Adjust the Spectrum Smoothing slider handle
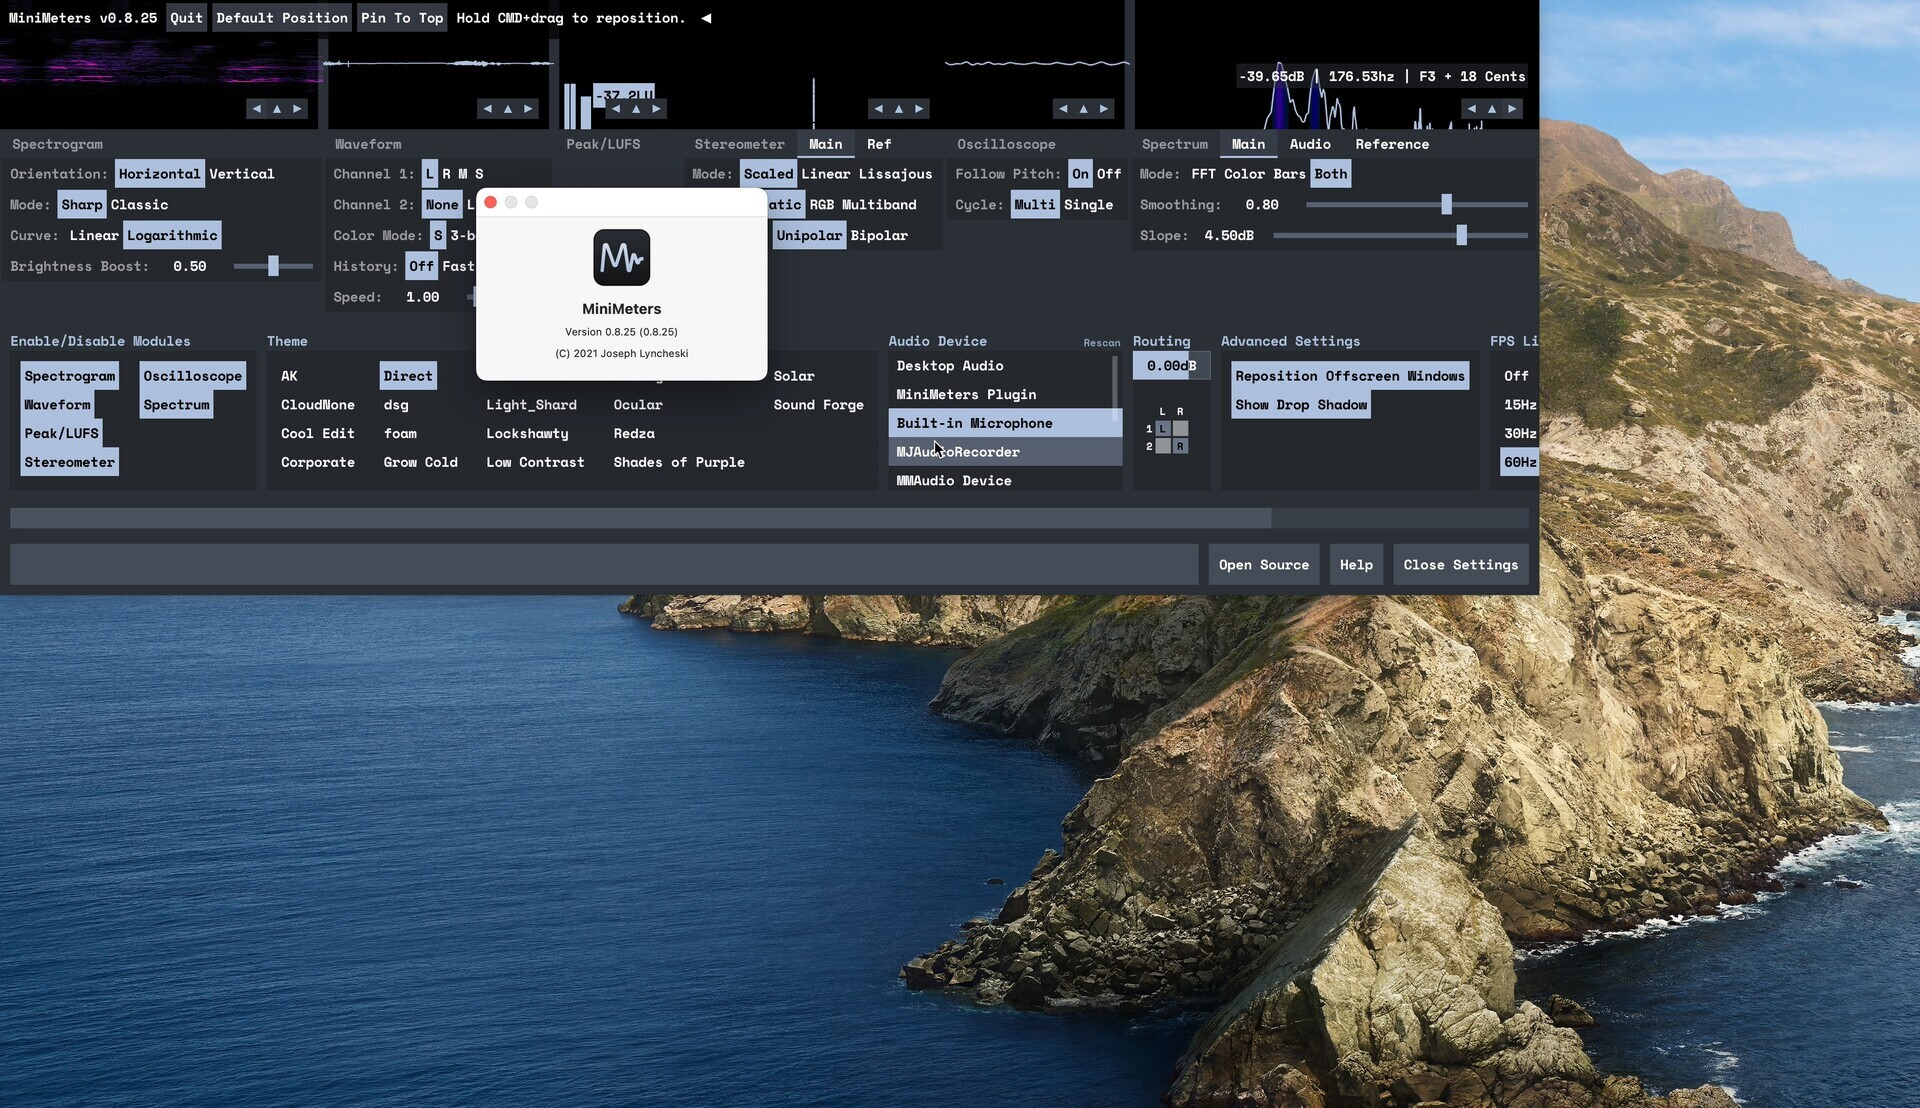 coord(1446,205)
